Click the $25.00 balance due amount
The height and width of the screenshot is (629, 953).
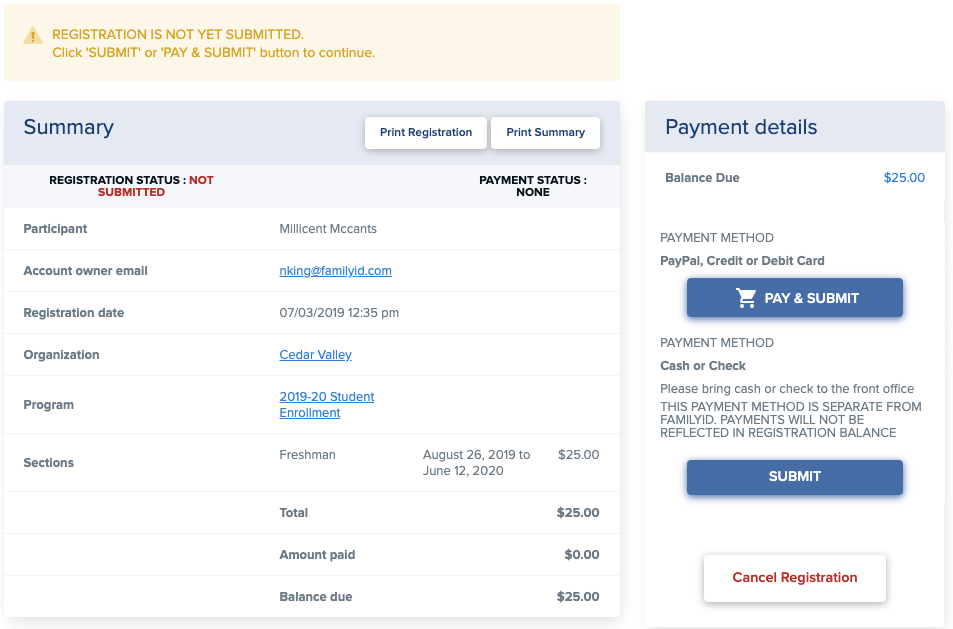tap(904, 178)
